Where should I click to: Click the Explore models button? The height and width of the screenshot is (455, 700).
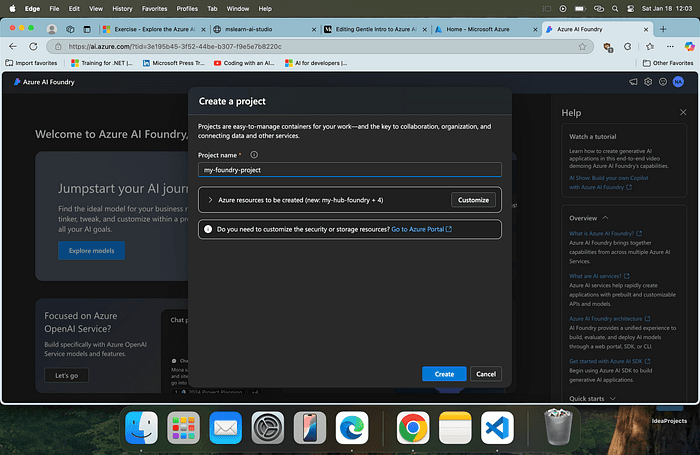pos(92,250)
